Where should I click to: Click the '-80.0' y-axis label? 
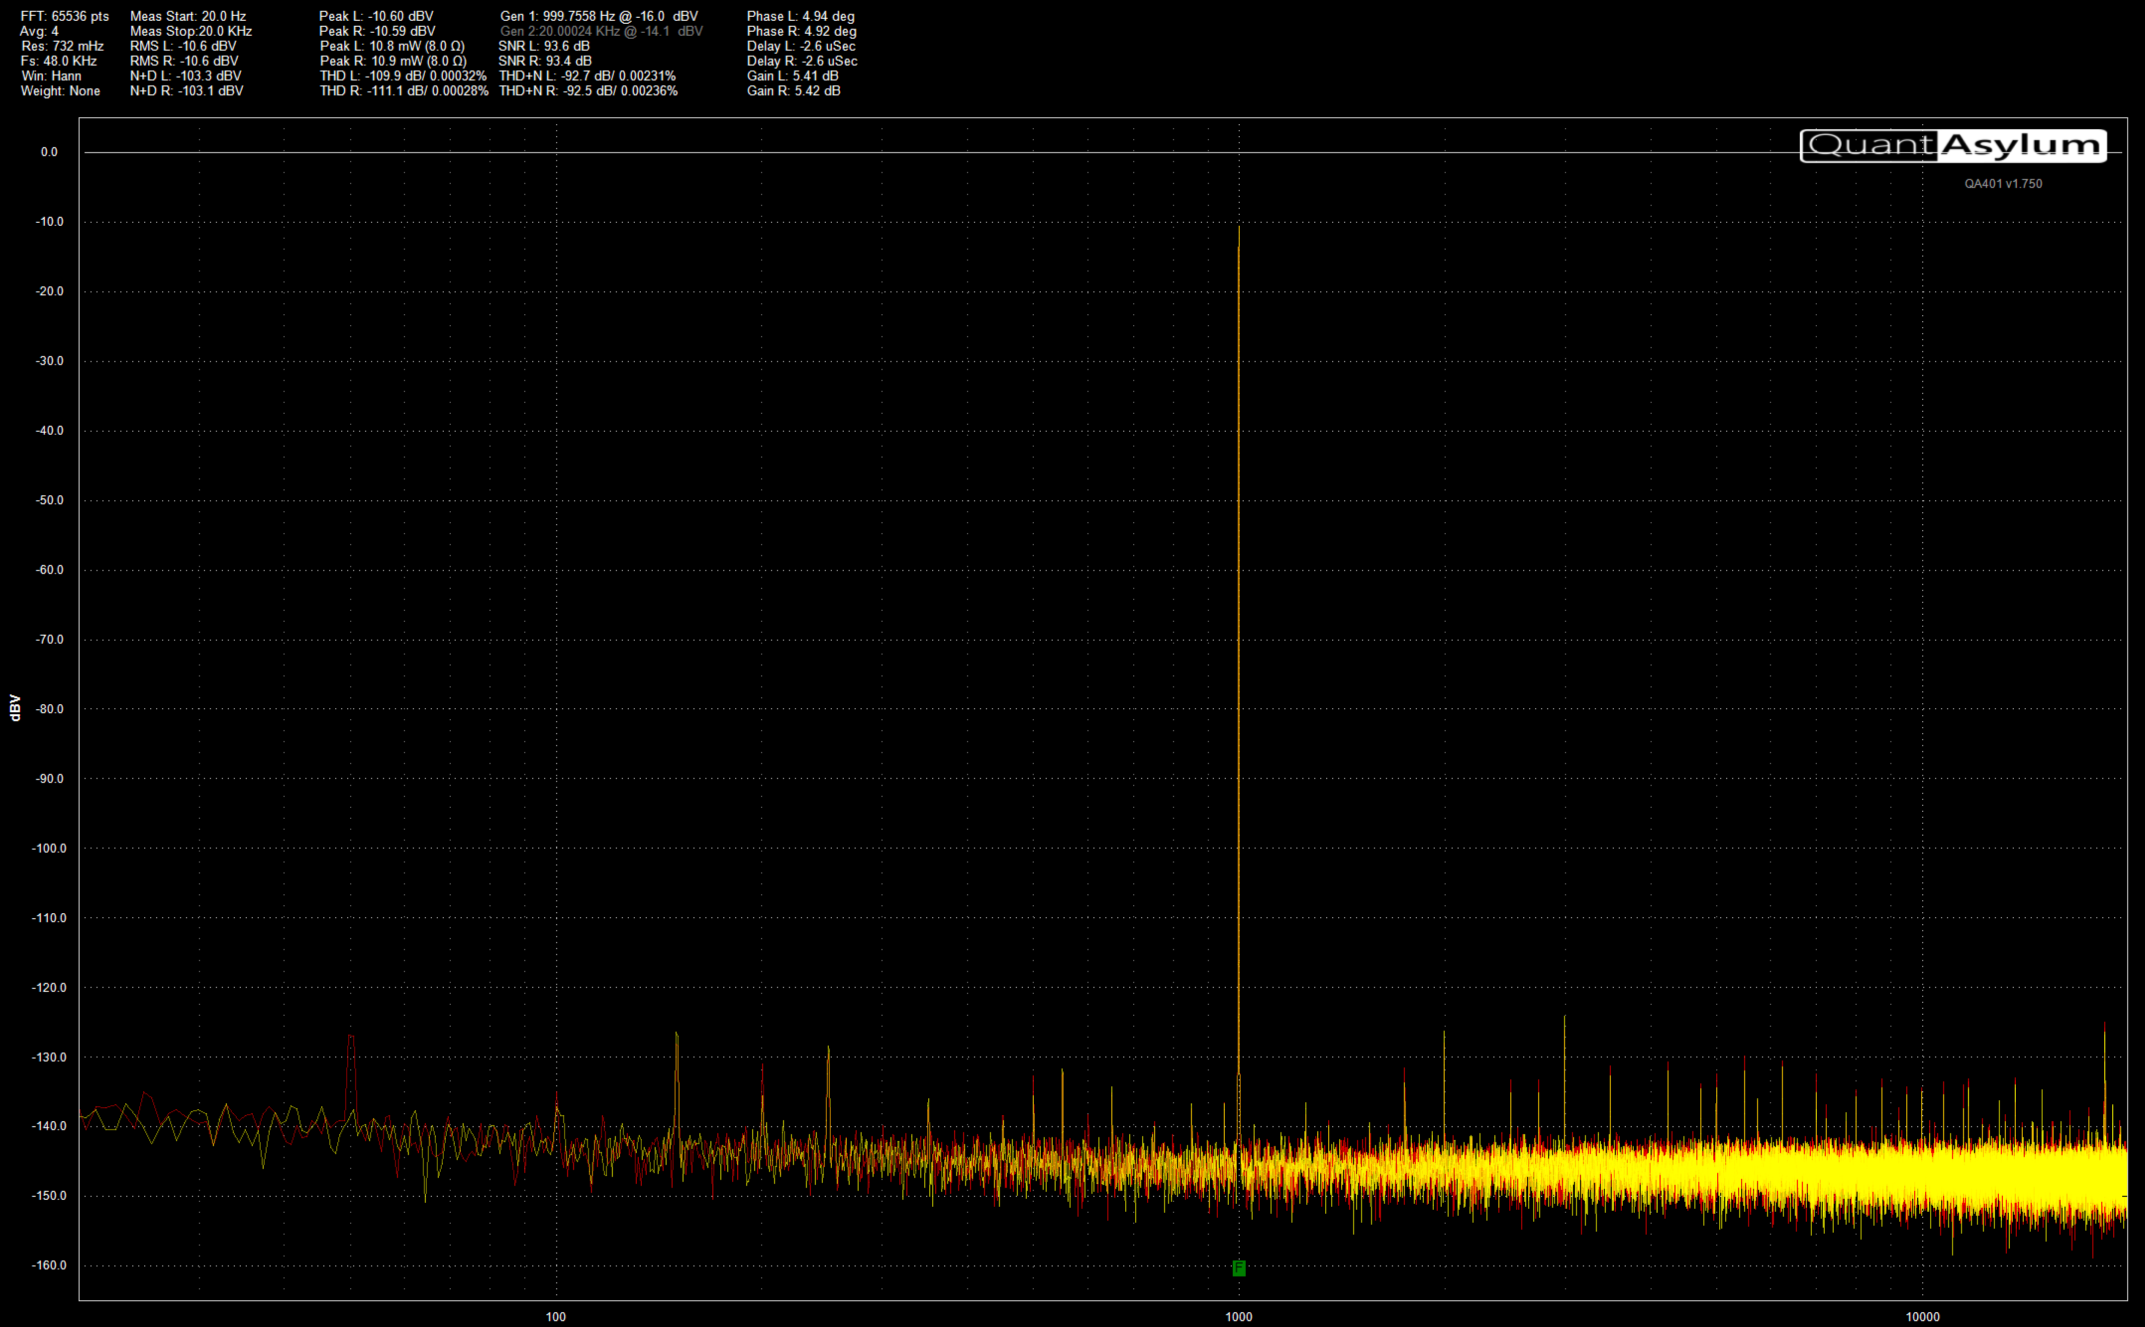tap(49, 709)
